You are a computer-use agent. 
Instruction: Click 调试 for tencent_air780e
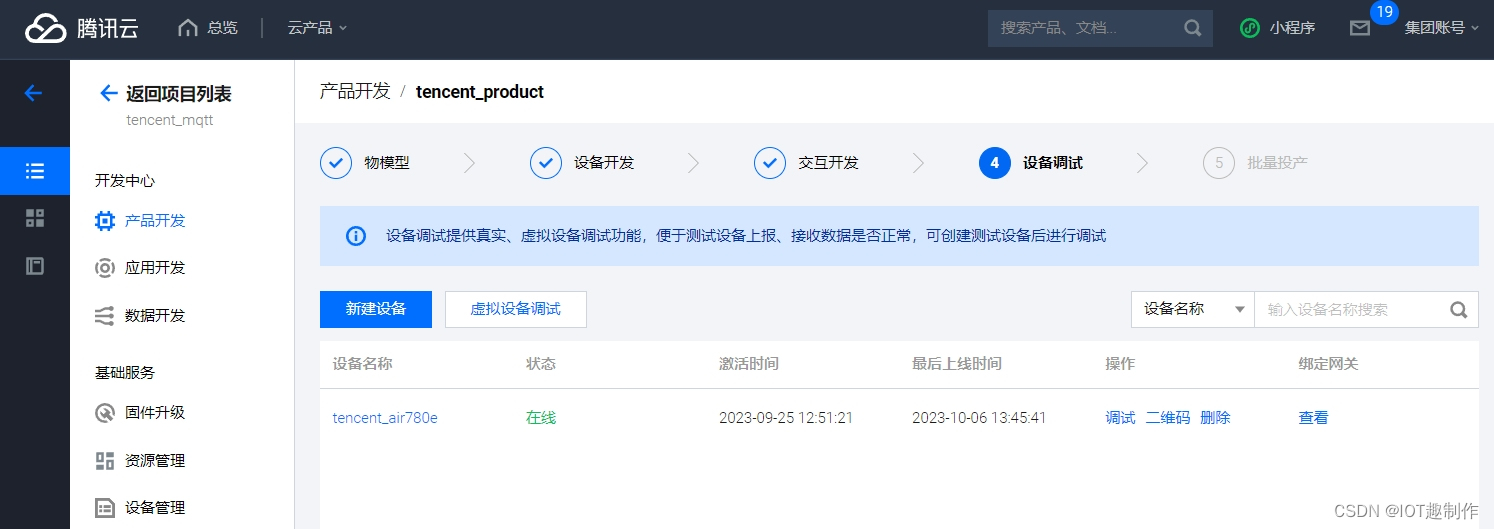click(1120, 418)
